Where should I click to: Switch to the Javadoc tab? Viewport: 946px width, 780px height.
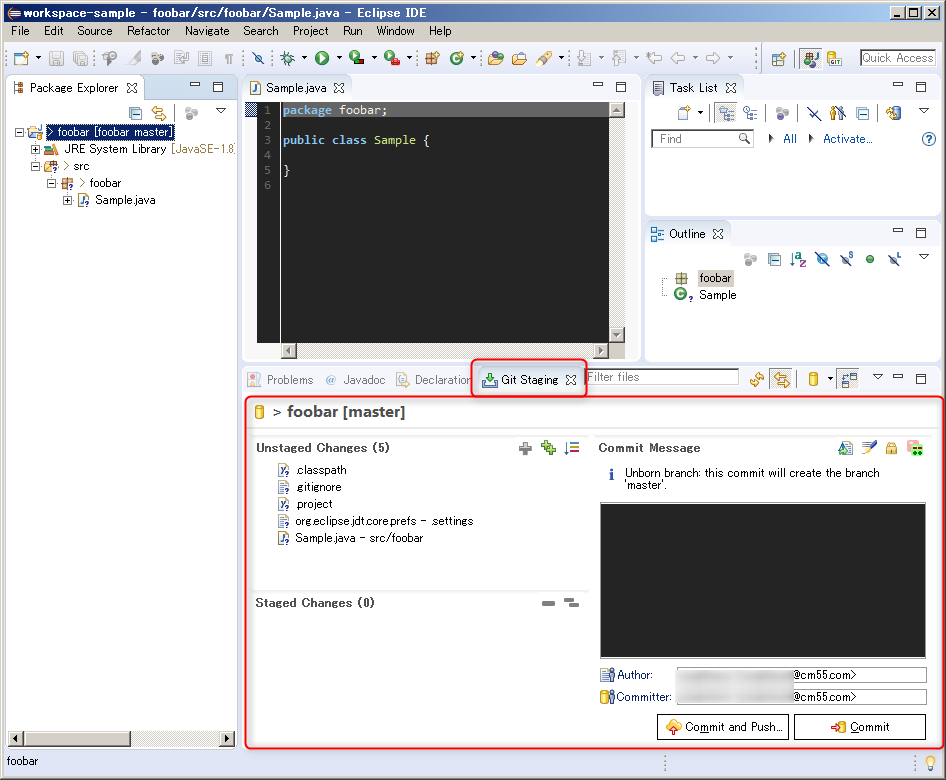click(x=355, y=379)
